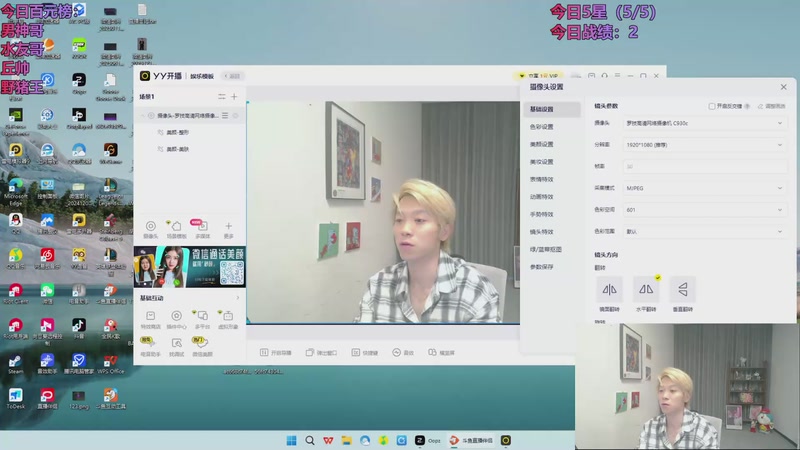Open the camera device dropdown (C930c)
The image size is (800, 450).
coord(704,123)
